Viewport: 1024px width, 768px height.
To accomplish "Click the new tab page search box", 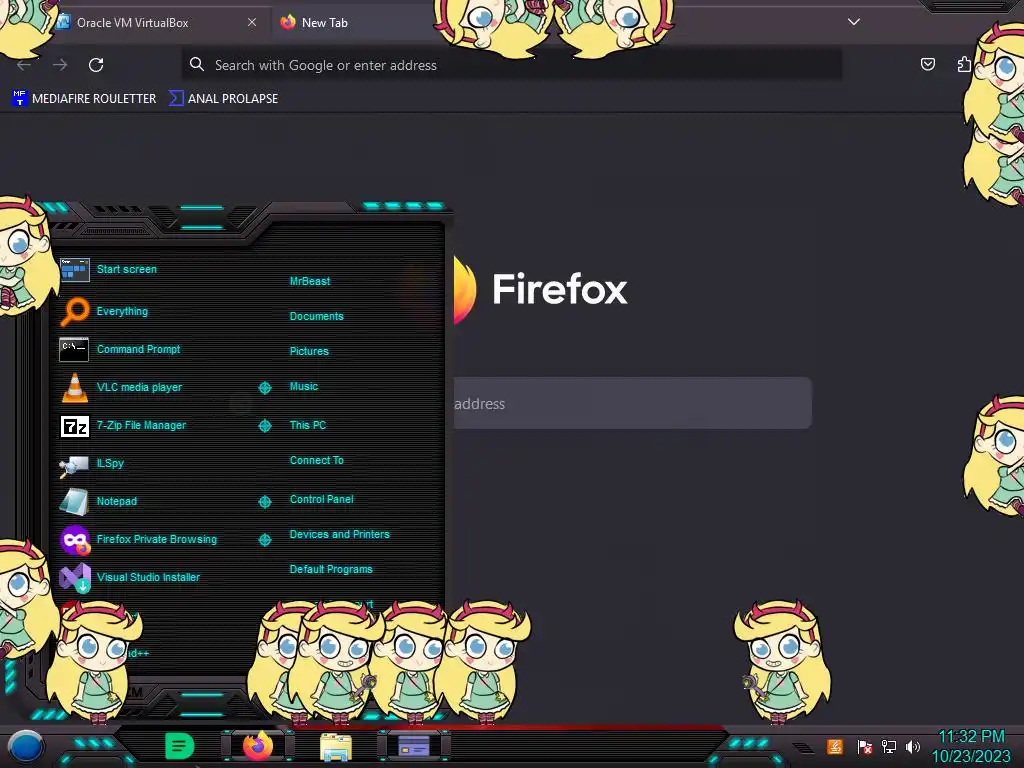I will (x=632, y=403).
